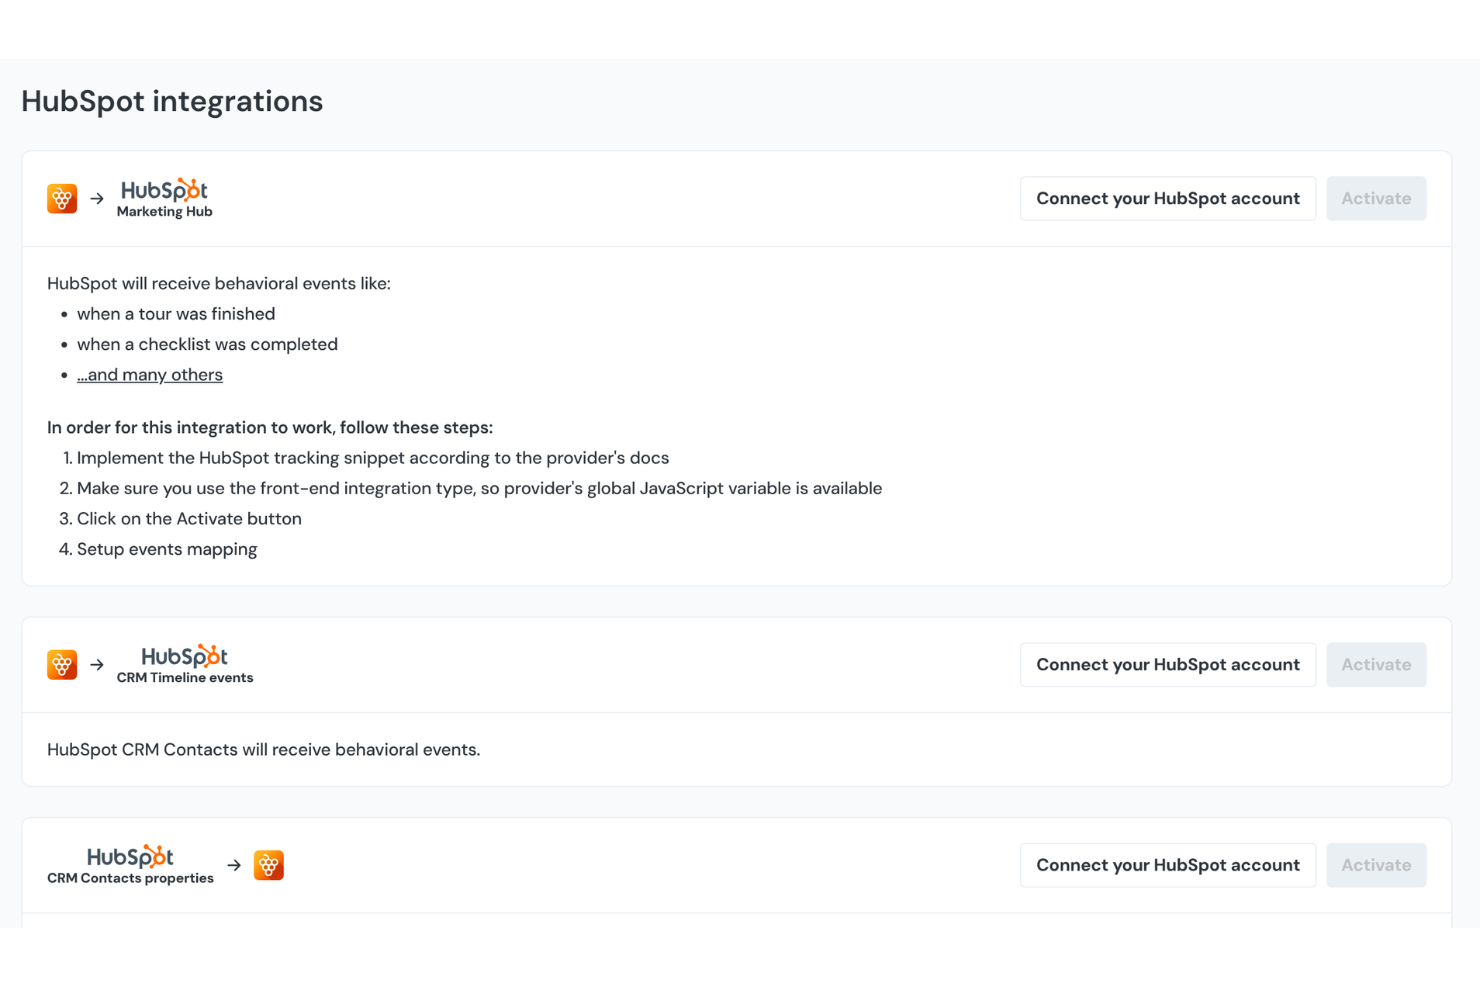
Task: Open the "...and many others" link
Action: (x=150, y=375)
